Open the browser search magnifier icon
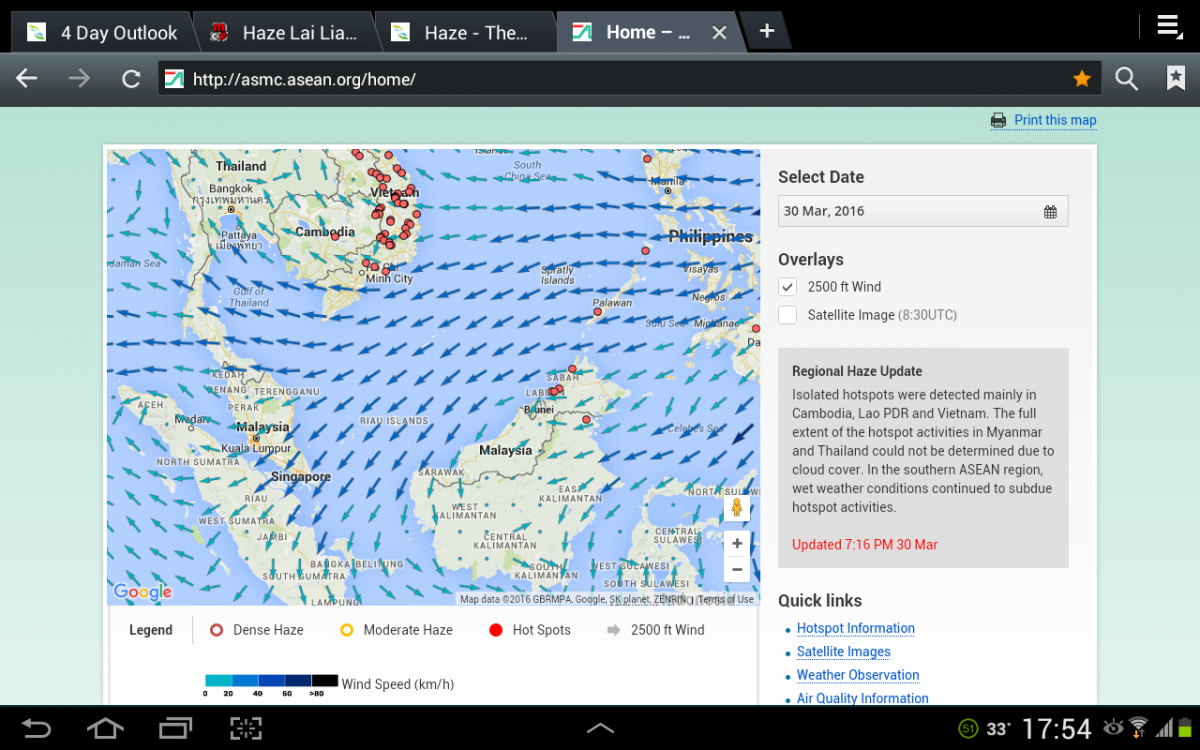This screenshot has width=1200, height=750. click(x=1127, y=79)
